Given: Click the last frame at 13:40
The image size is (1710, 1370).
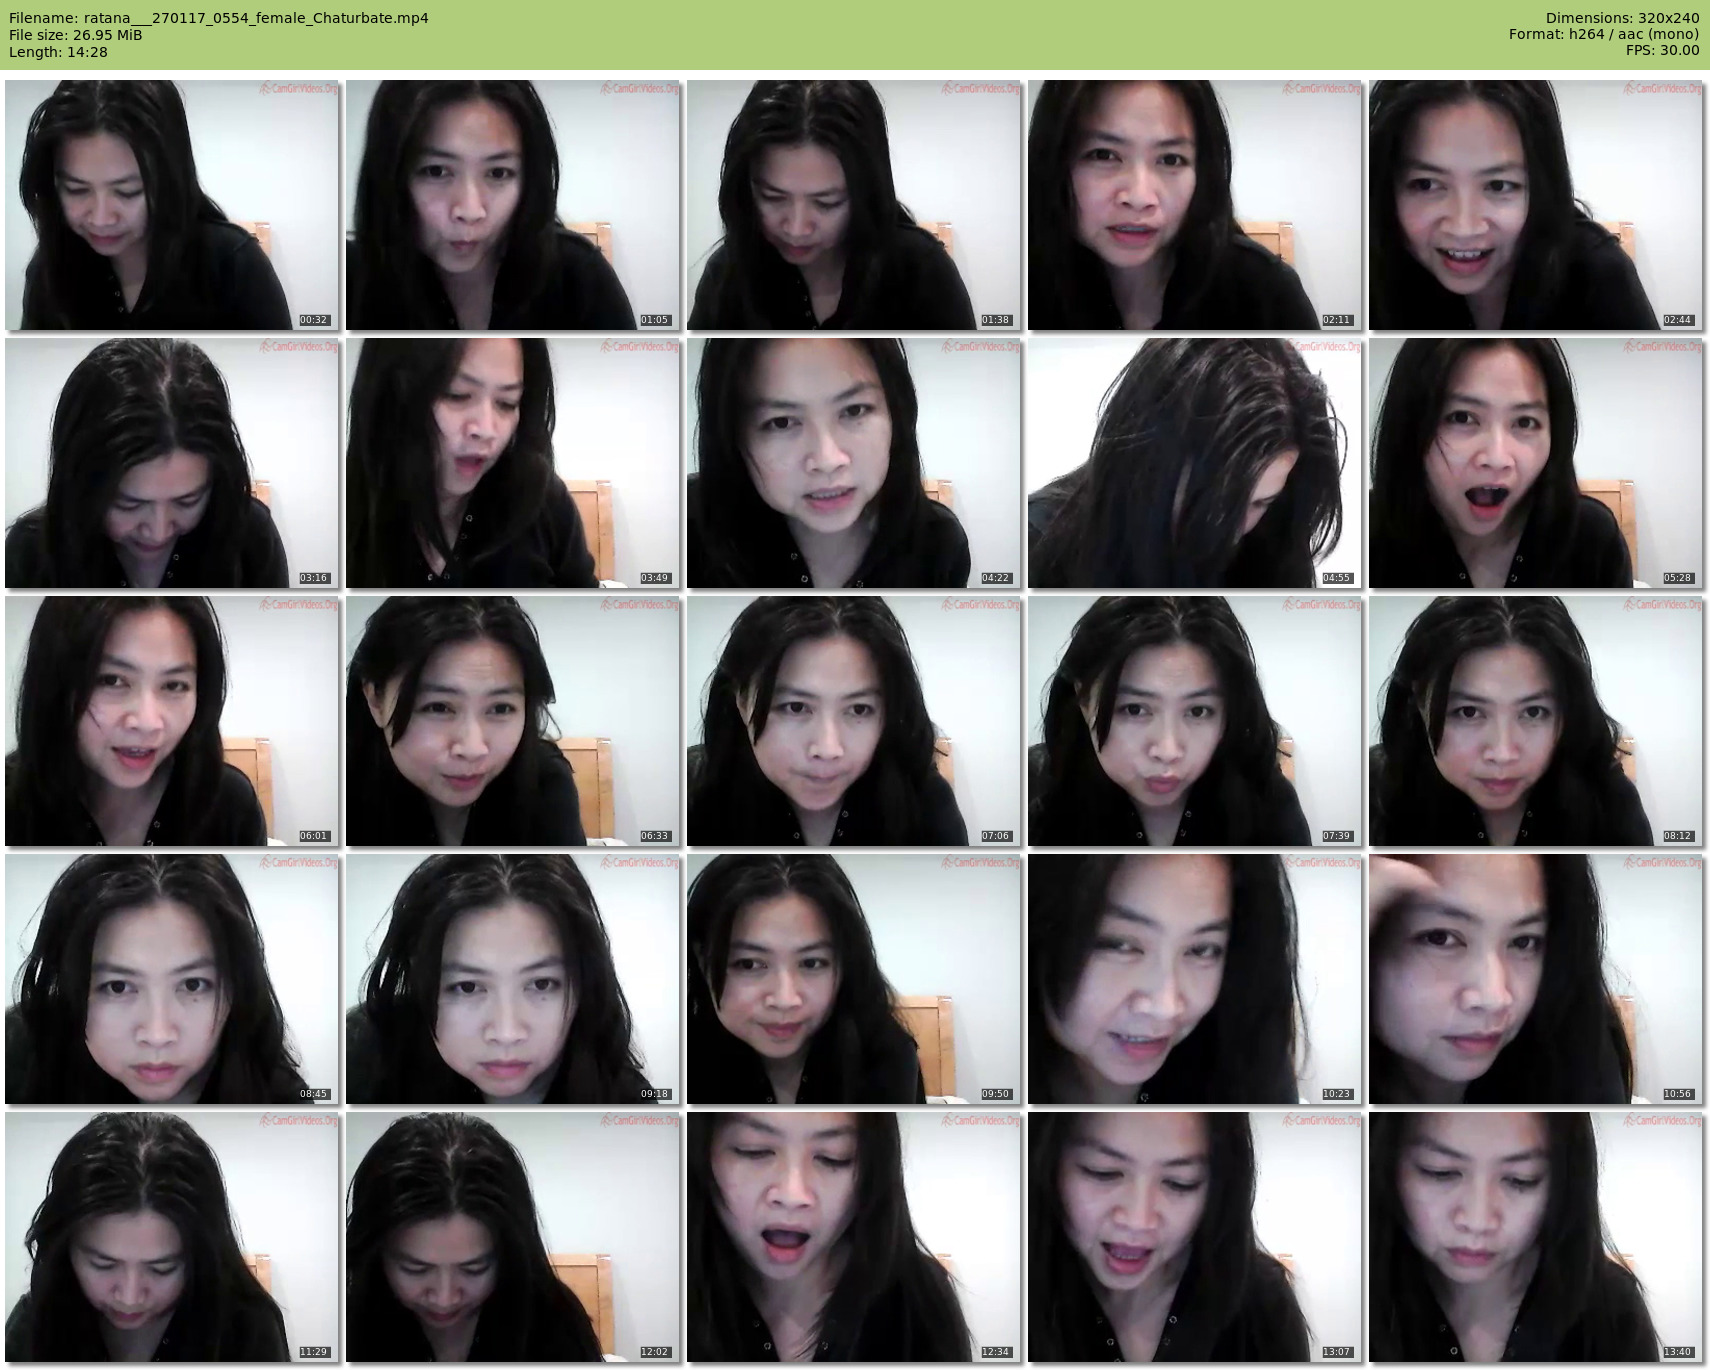Looking at the screenshot, I should click(1535, 1237).
